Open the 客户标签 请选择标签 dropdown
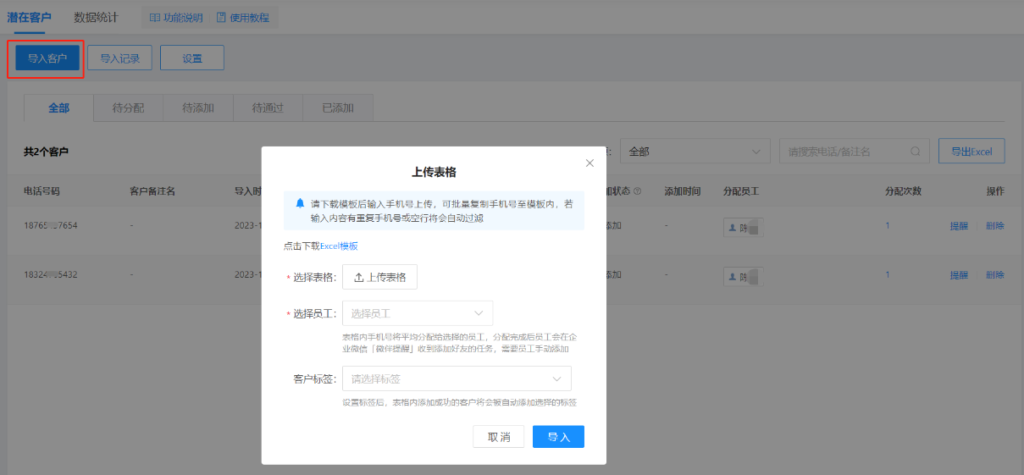 [x=456, y=379]
